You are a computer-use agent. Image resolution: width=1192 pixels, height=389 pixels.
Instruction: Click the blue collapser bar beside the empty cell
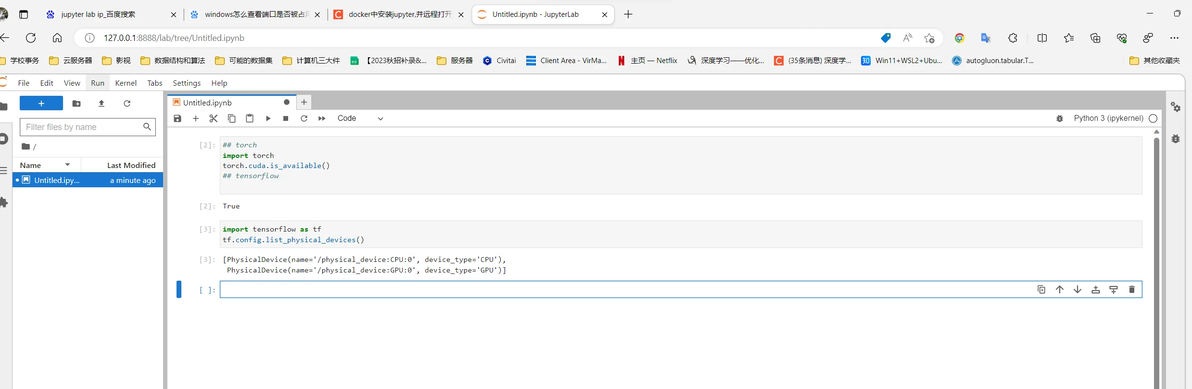point(179,289)
